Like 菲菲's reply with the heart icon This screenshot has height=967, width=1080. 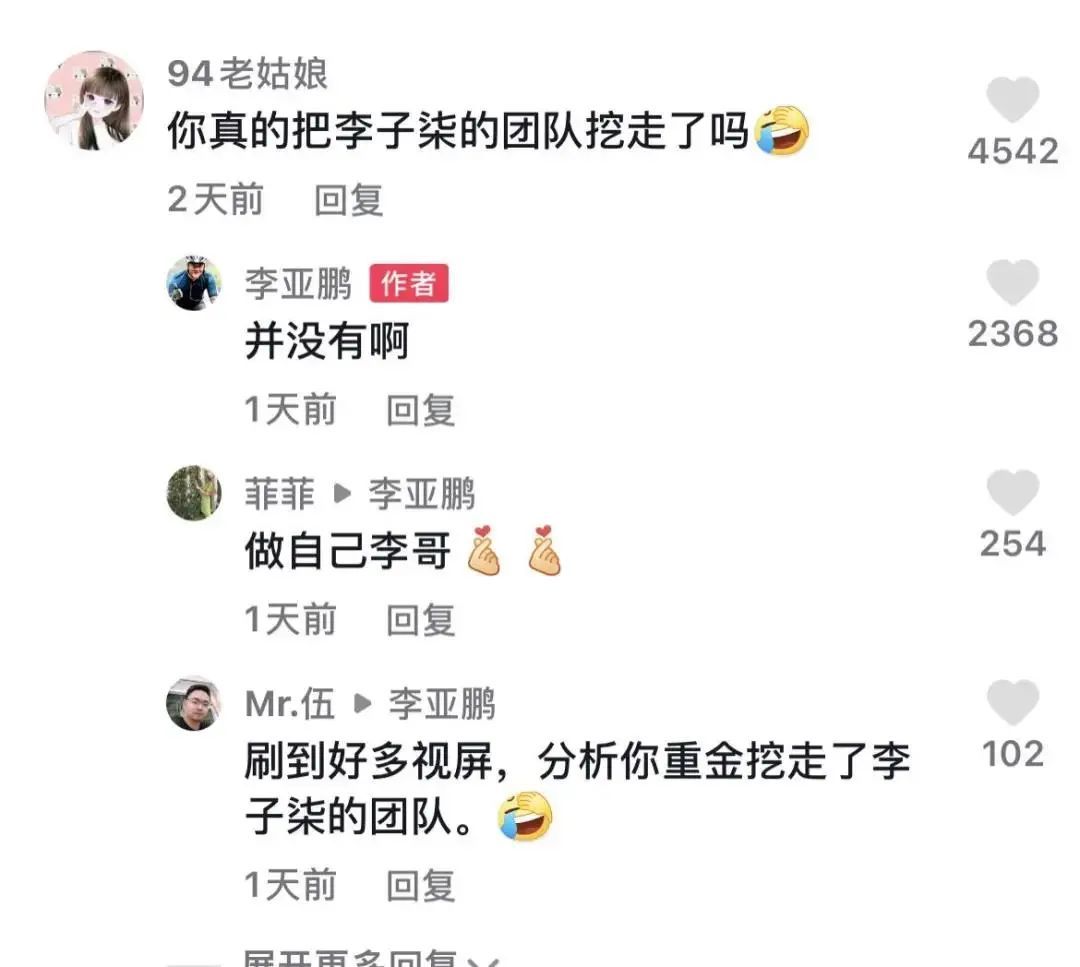pos(1012,492)
